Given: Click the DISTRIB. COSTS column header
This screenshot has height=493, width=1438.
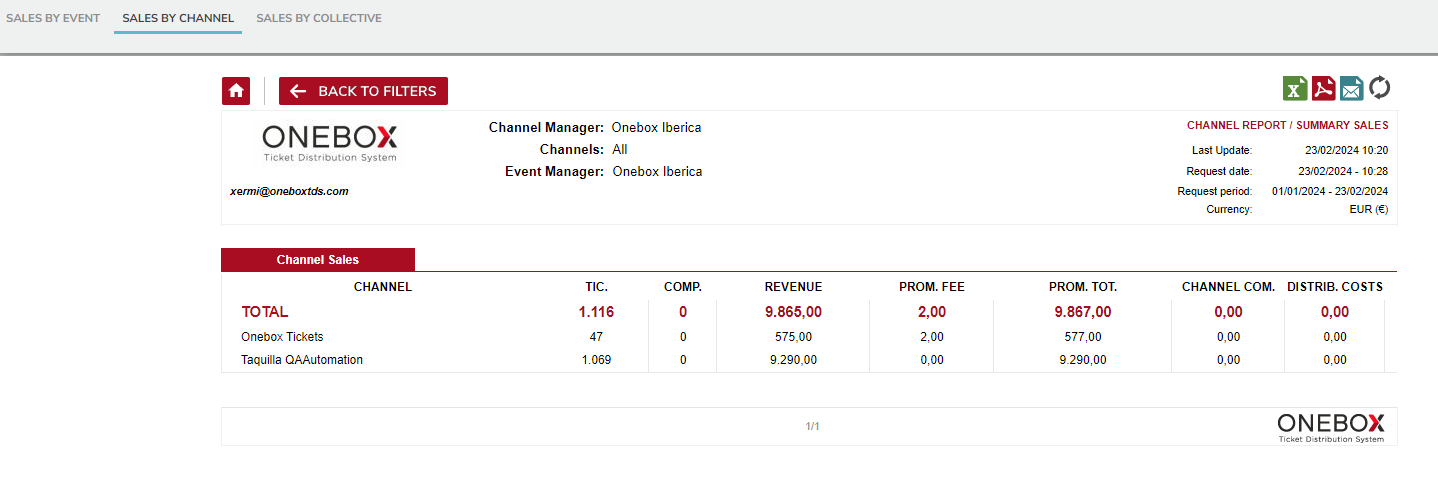Looking at the screenshot, I should [x=1334, y=287].
